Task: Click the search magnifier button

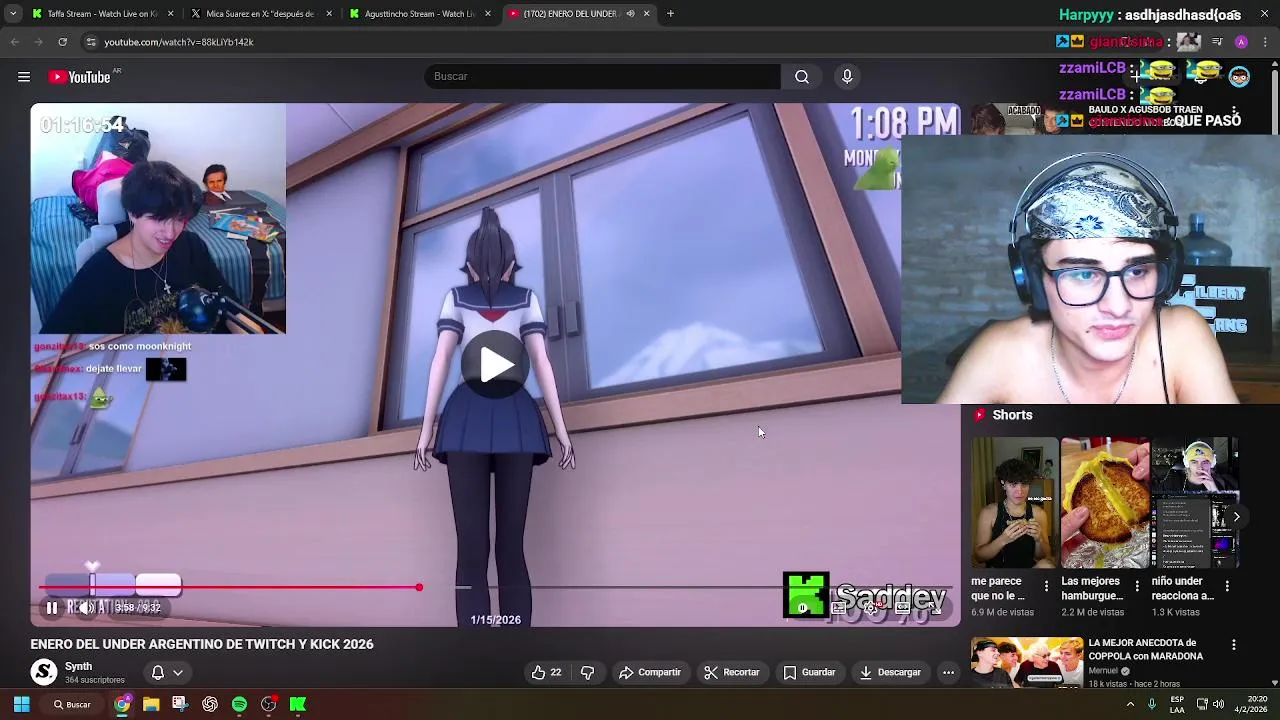Action: click(x=802, y=77)
